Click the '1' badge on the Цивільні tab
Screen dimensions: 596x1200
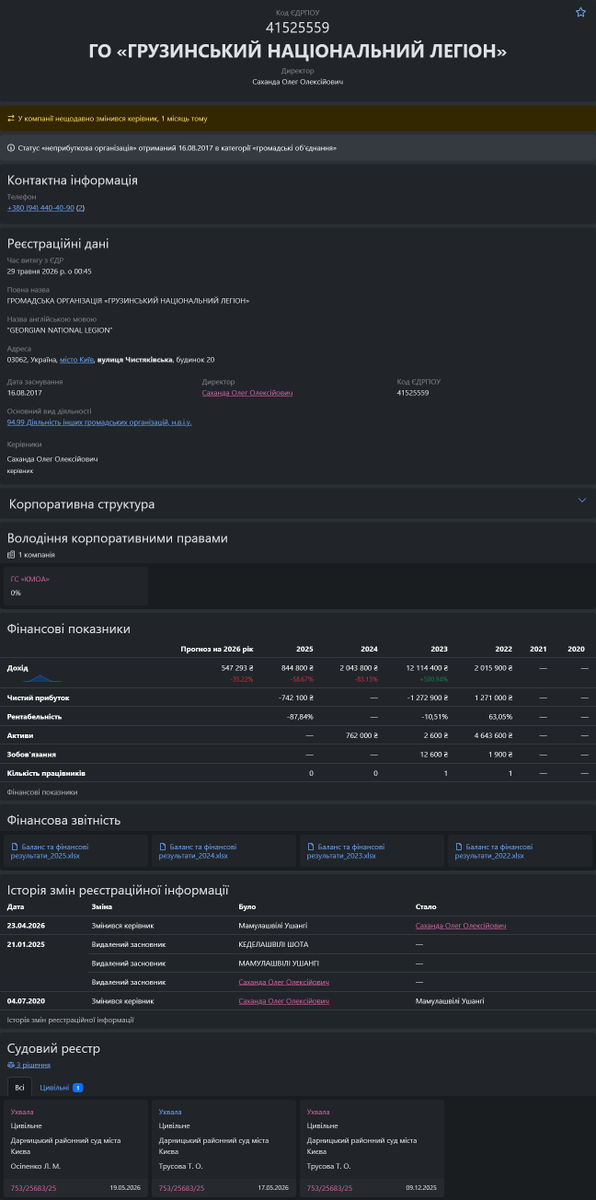[78, 1087]
